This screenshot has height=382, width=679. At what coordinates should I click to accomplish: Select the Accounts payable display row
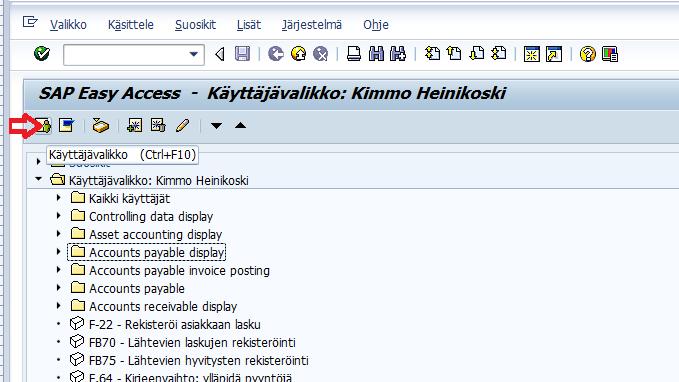156,253
